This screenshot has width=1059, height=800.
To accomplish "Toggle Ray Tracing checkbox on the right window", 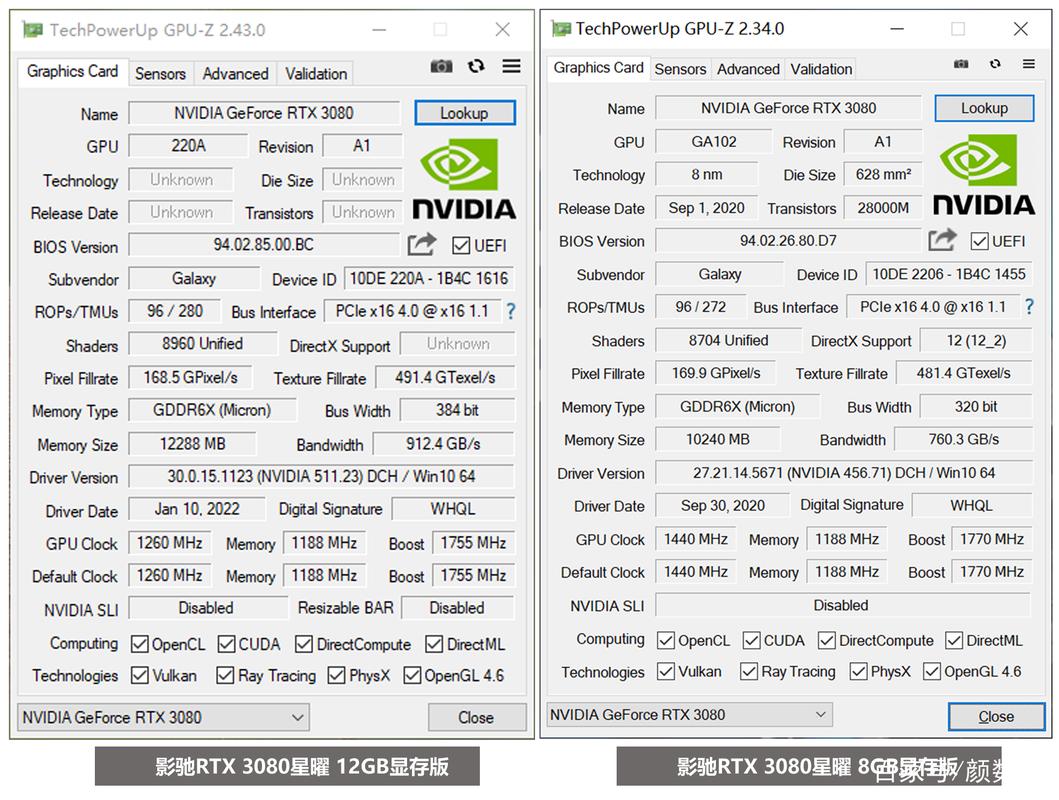I will pos(748,671).
